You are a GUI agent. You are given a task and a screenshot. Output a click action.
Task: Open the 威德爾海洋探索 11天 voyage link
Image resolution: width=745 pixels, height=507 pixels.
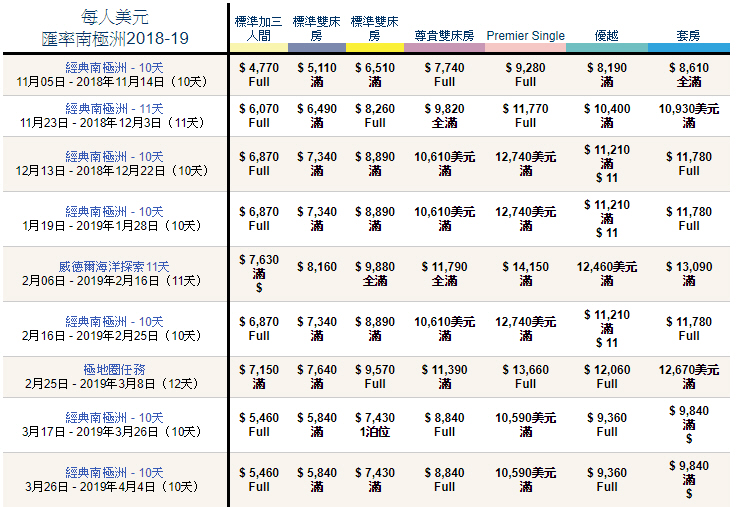(114, 267)
